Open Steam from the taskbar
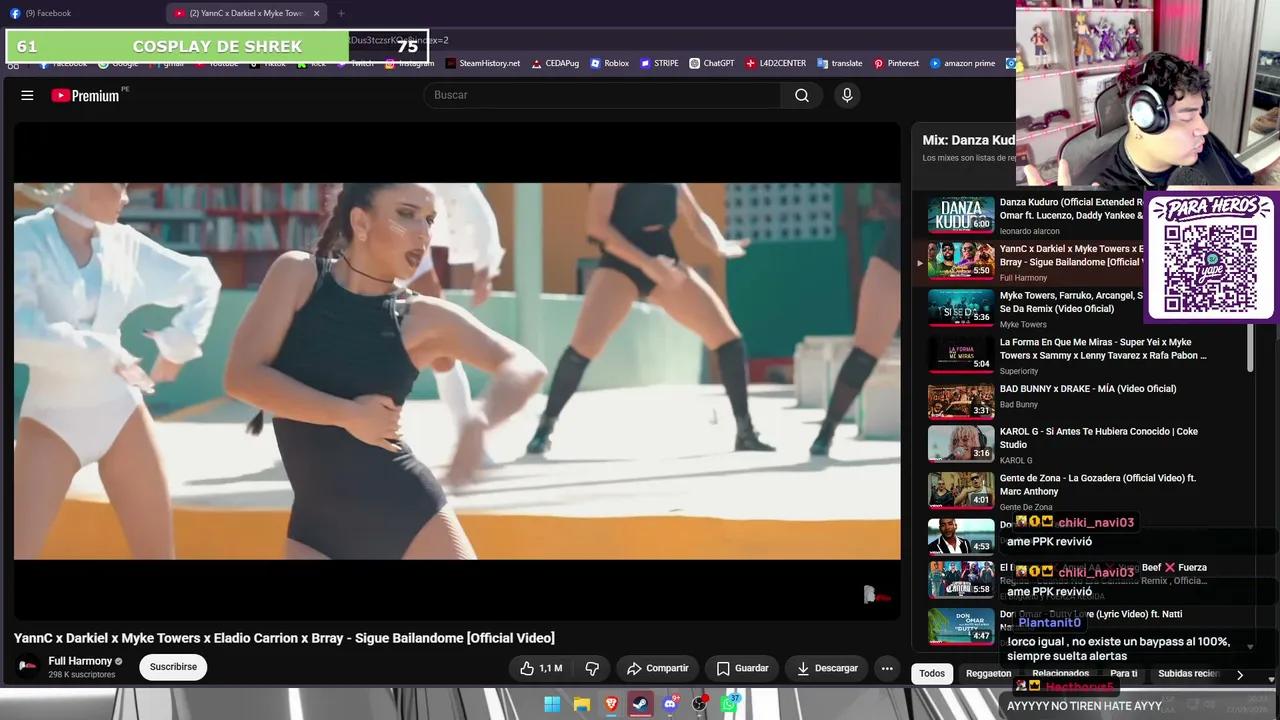The height and width of the screenshot is (720, 1280). click(x=640, y=704)
